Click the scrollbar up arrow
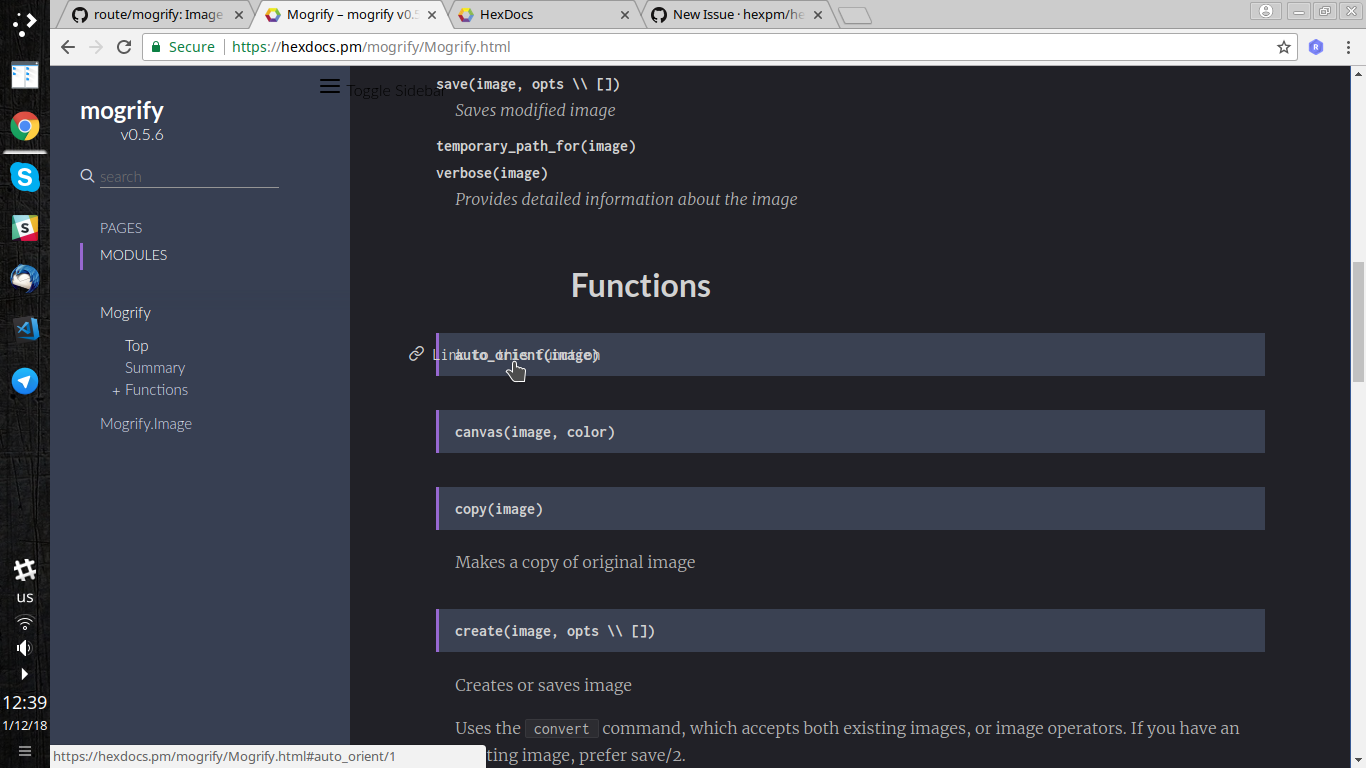Image resolution: width=1366 pixels, height=768 pixels. coord(1358,73)
